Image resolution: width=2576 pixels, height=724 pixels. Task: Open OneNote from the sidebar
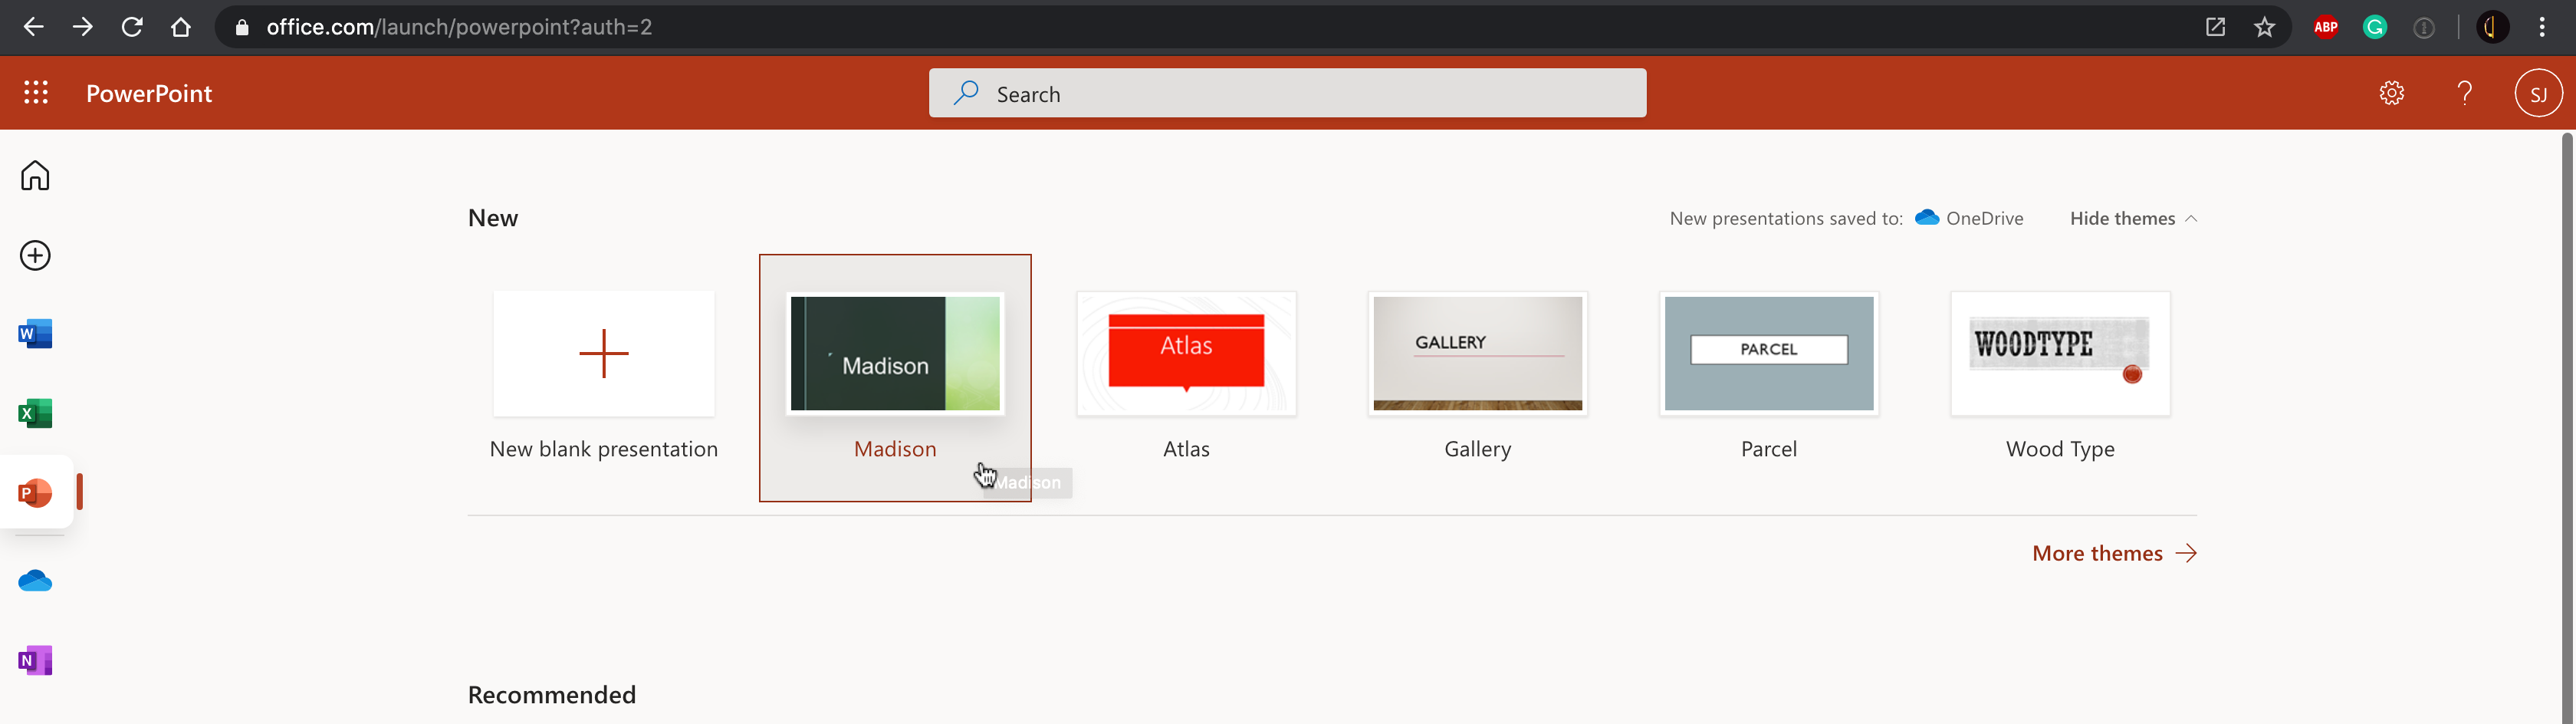(35, 660)
